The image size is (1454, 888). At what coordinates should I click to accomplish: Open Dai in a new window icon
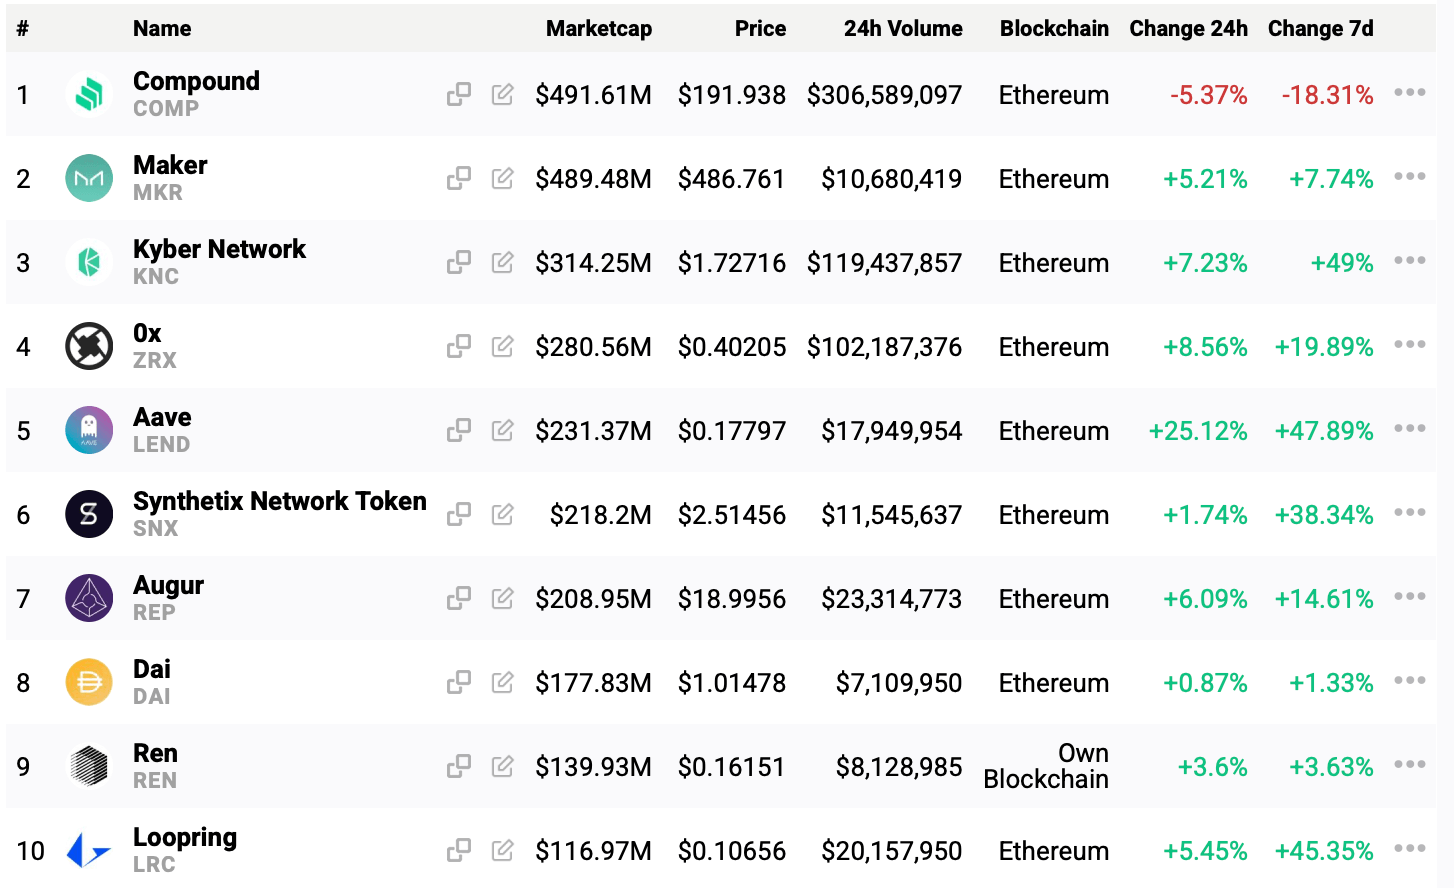click(459, 682)
